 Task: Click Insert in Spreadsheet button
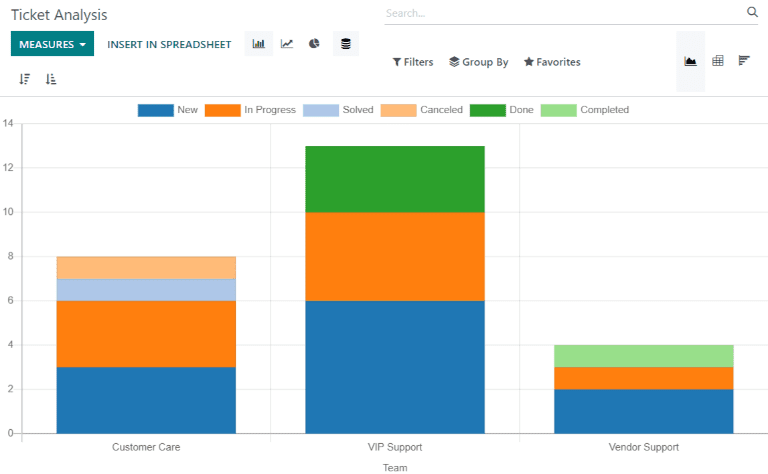click(169, 44)
